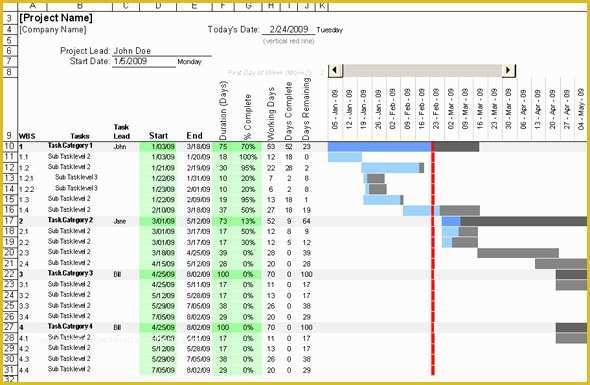Click the light blue Gantt bar in row 11
The width and height of the screenshot is (590, 385).
(345, 157)
